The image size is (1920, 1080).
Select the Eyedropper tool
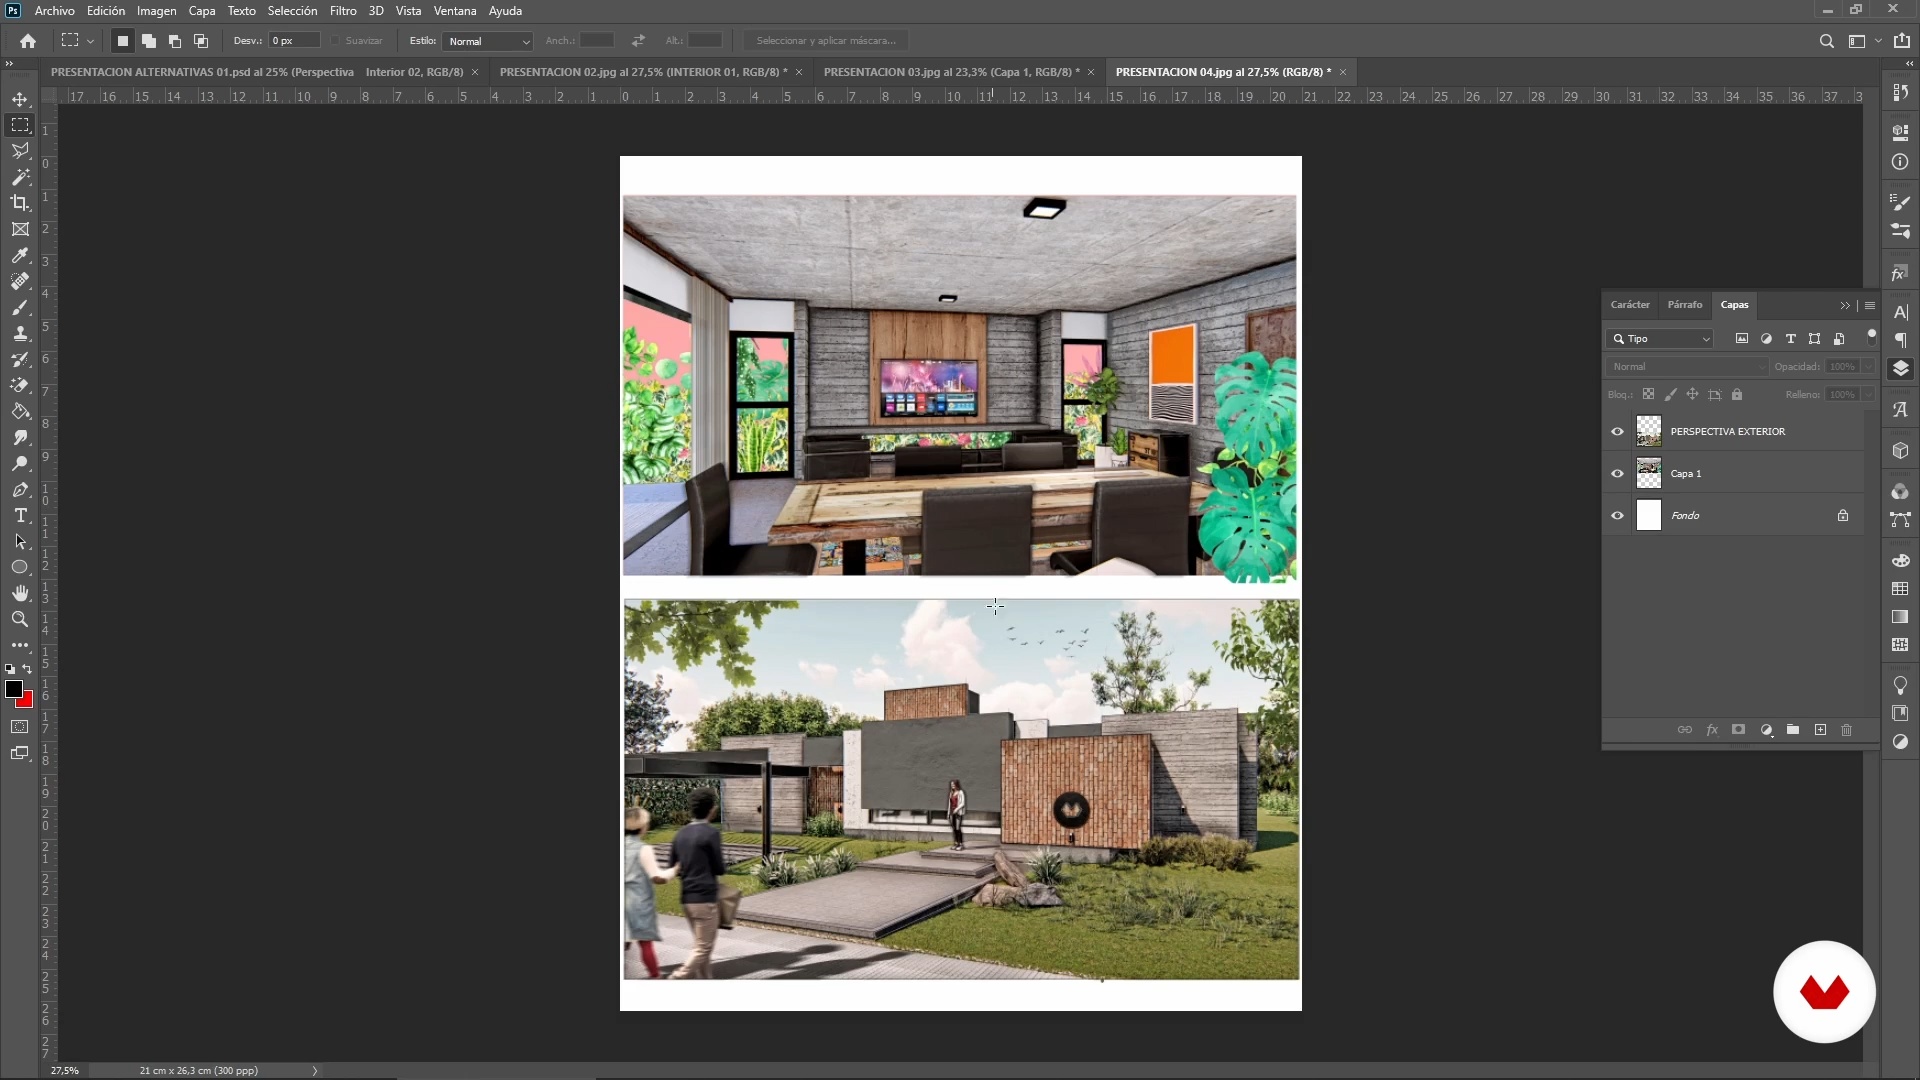pyautogui.click(x=20, y=255)
